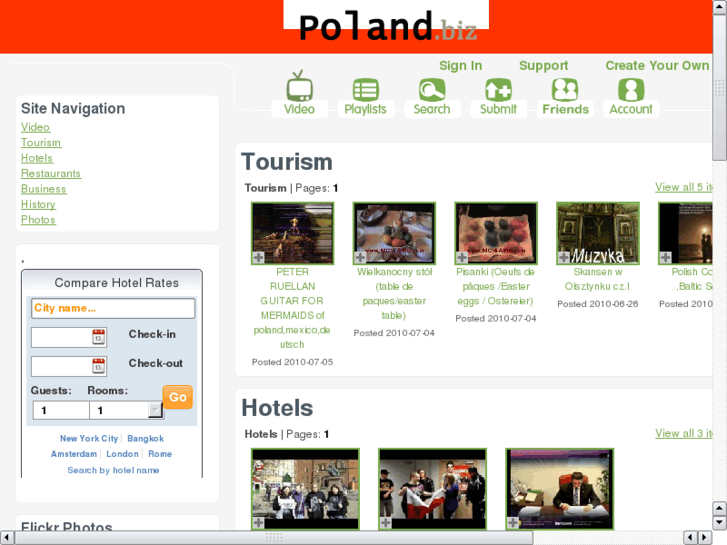Select Rome hotel link
This screenshot has height=545, width=727.
click(x=160, y=454)
